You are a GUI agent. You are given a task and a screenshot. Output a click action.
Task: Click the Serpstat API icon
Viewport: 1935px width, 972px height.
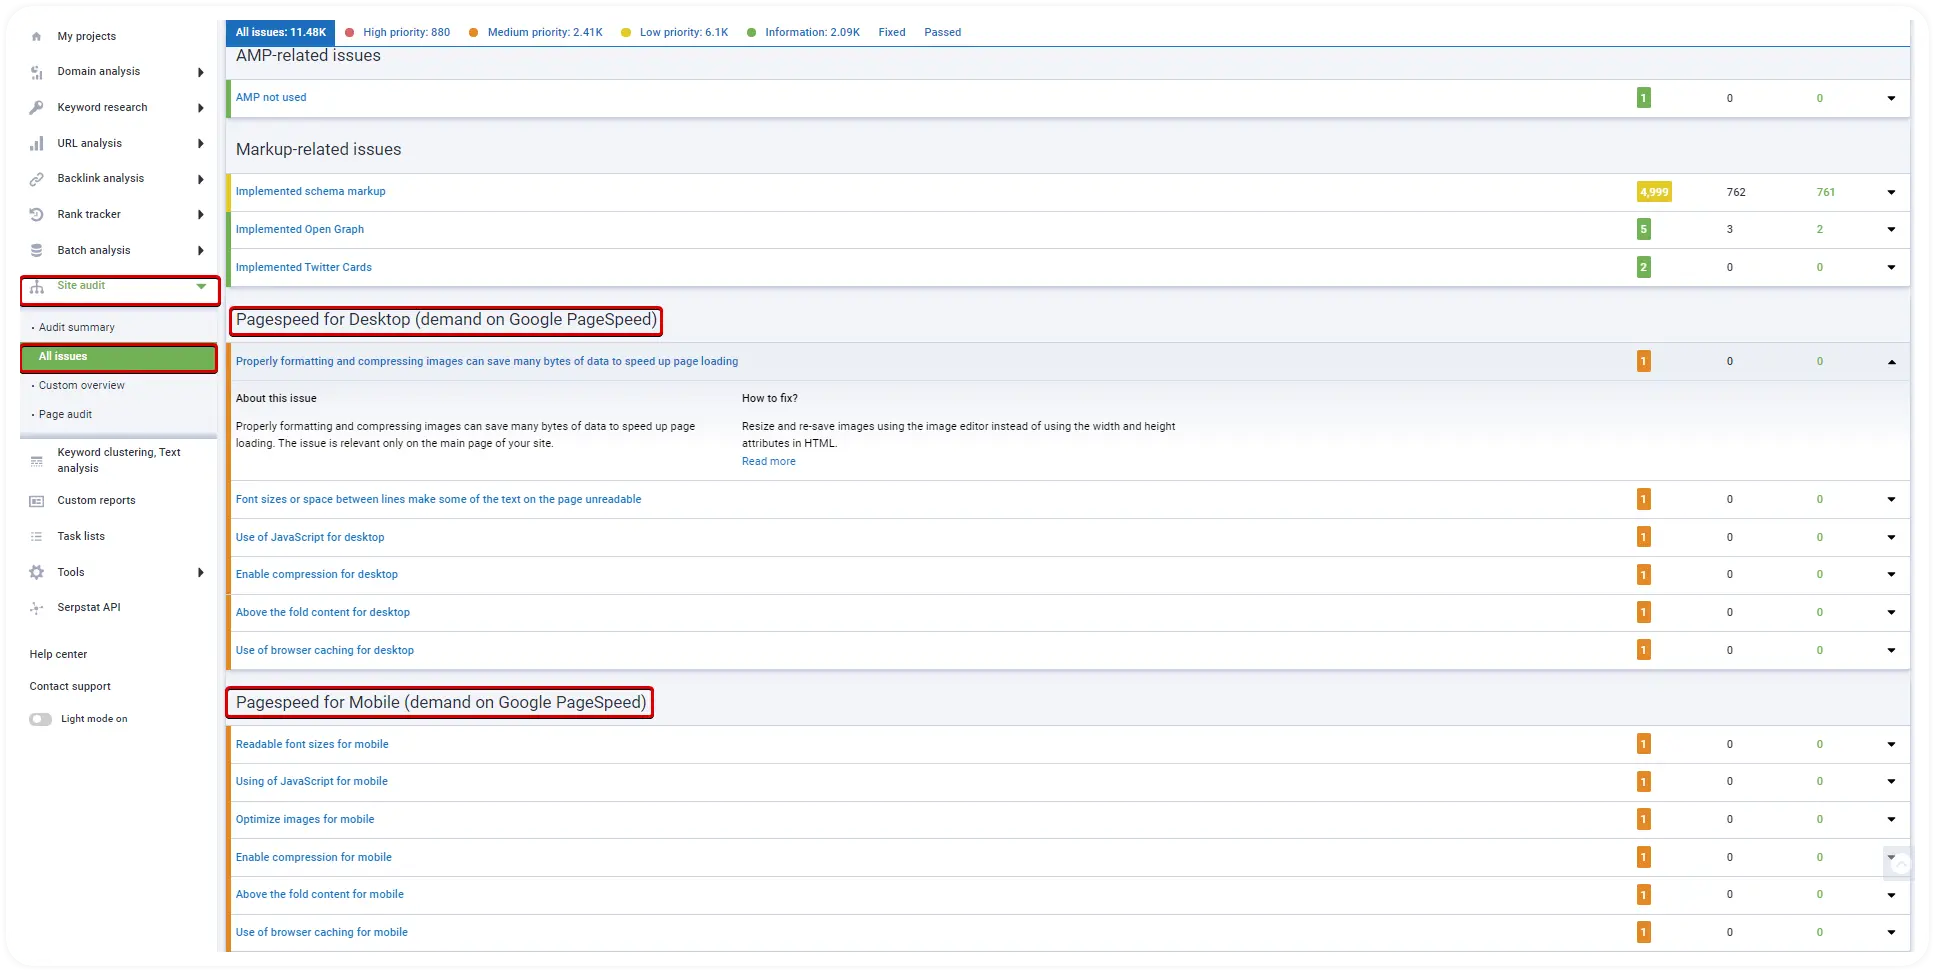tap(37, 608)
